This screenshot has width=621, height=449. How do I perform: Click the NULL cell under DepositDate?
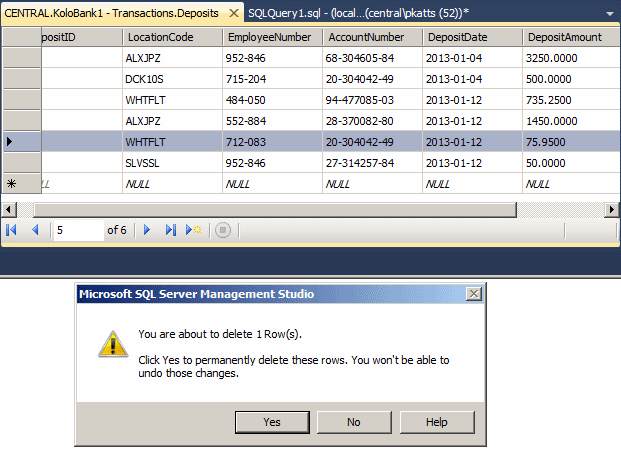(x=472, y=184)
